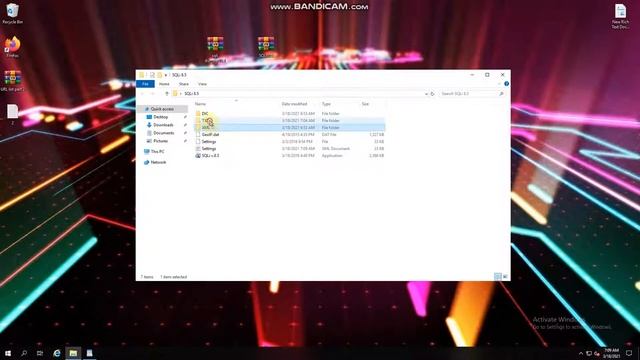Image resolution: width=640 pixels, height=360 pixels.
Task: Open Desktop in the navigation pane
Action: tap(160, 117)
